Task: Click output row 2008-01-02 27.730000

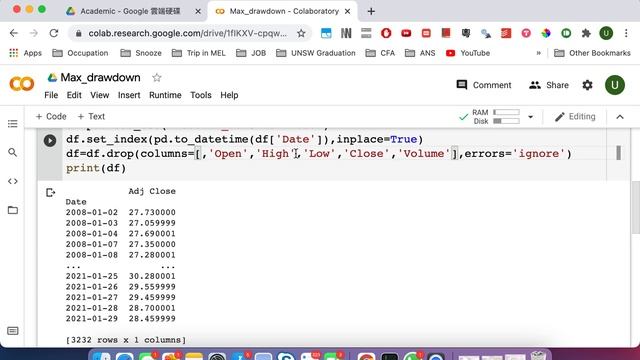Action: point(121,212)
